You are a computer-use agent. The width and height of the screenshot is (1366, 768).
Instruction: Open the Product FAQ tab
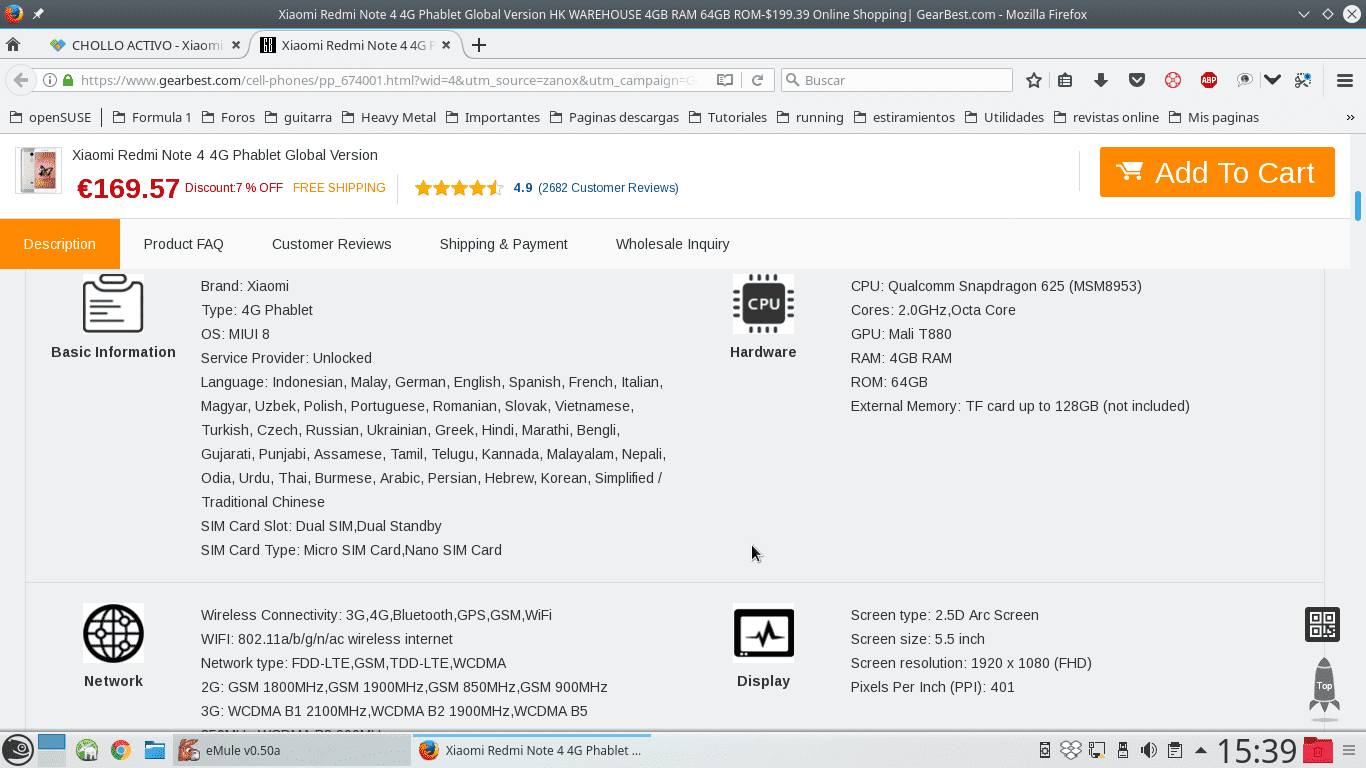tap(184, 244)
